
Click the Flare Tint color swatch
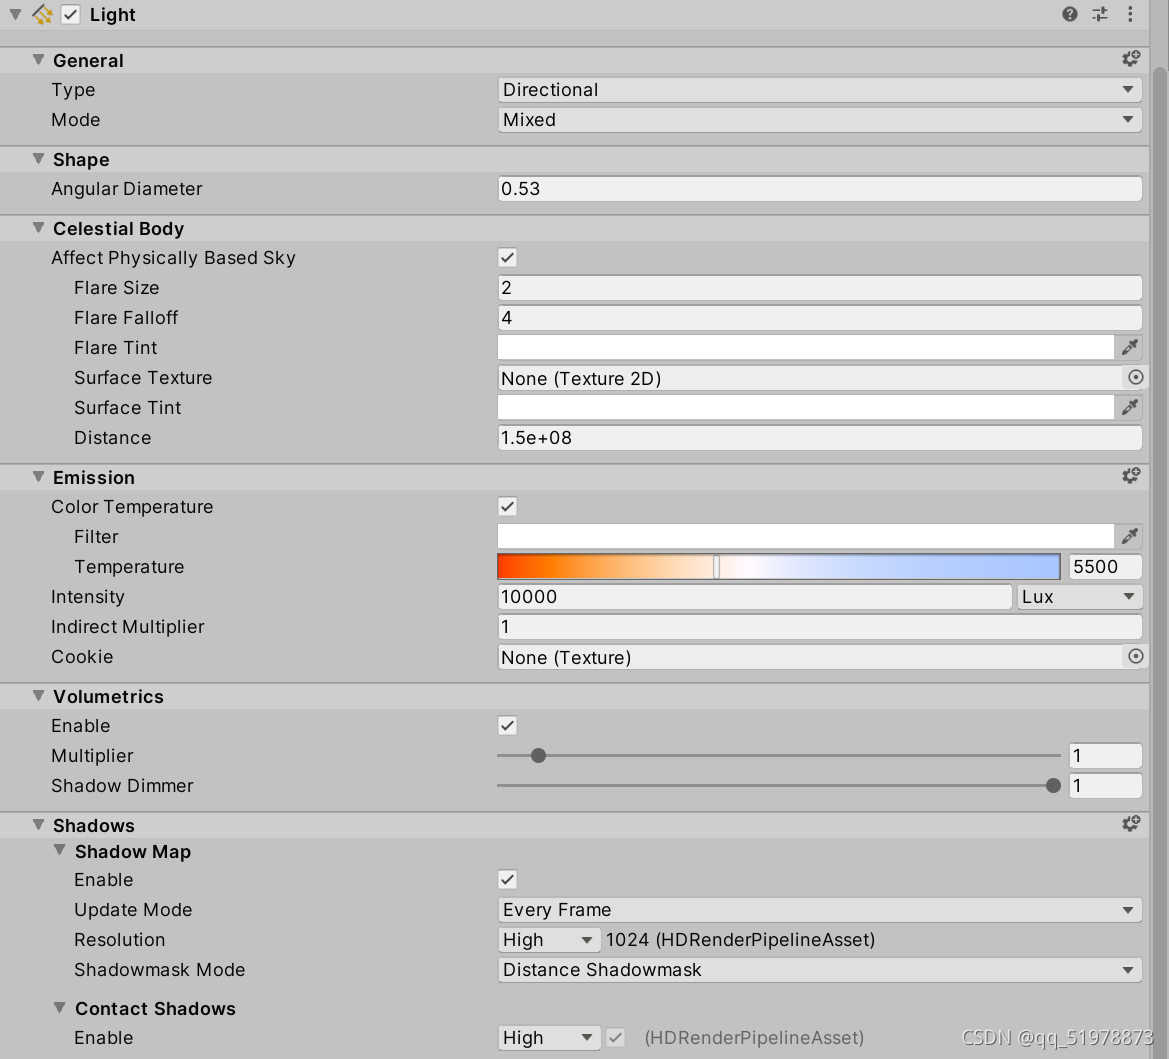(x=806, y=347)
